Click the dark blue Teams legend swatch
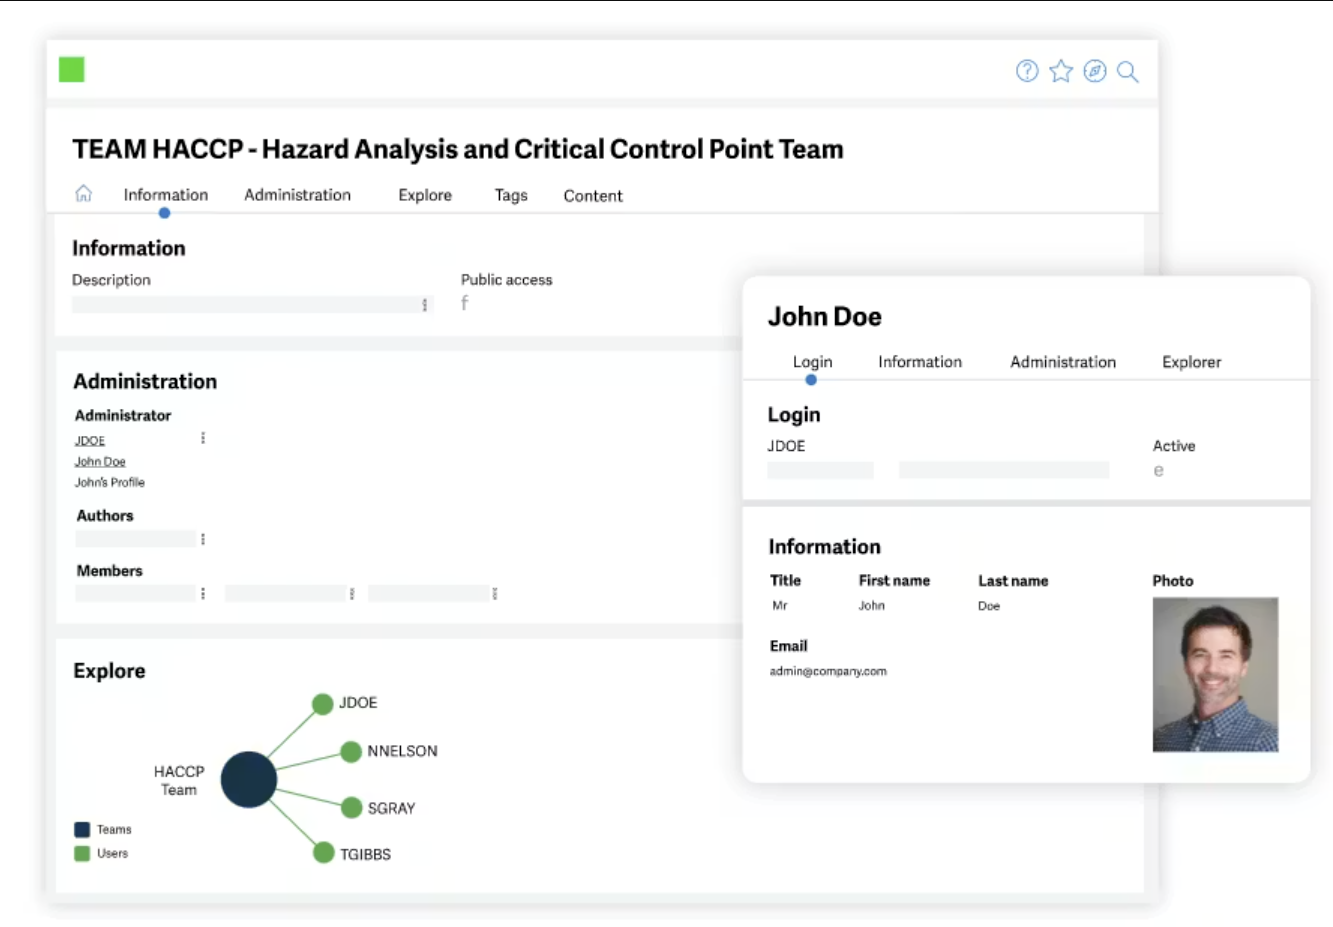The image size is (1333, 927). [82, 830]
